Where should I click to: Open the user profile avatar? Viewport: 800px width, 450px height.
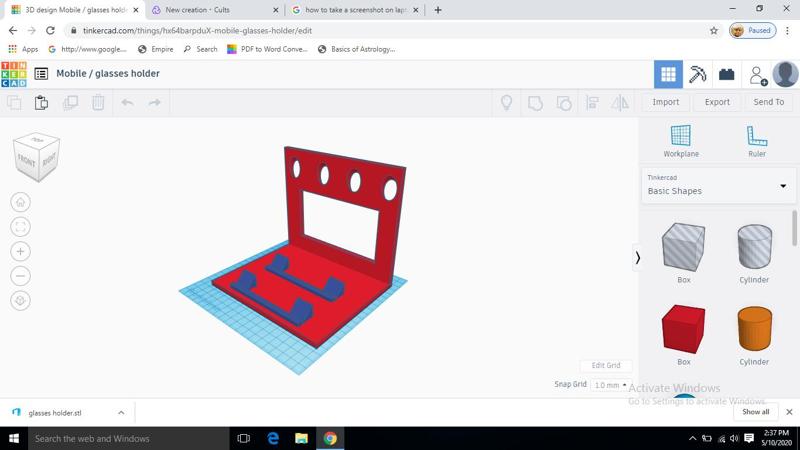pyautogui.click(x=785, y=74)
